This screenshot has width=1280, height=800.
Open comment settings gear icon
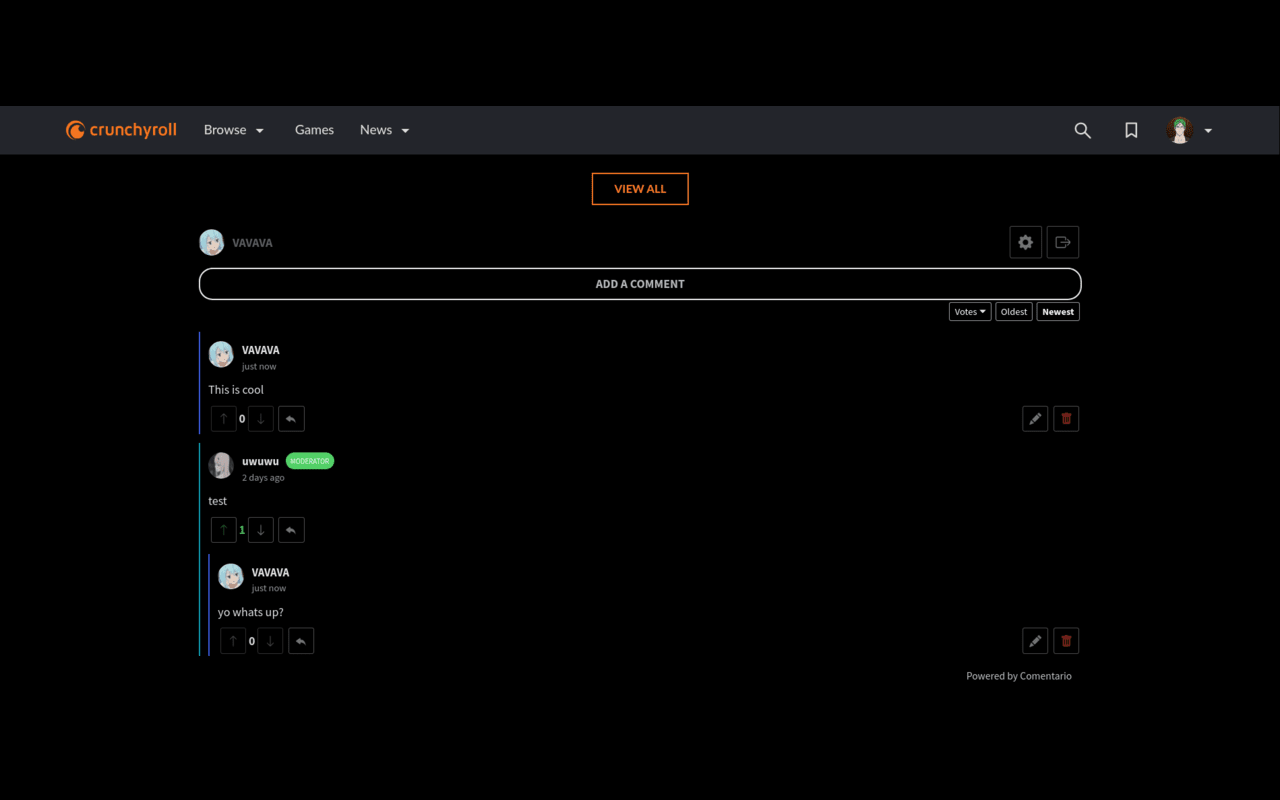tap(1025, 242)
